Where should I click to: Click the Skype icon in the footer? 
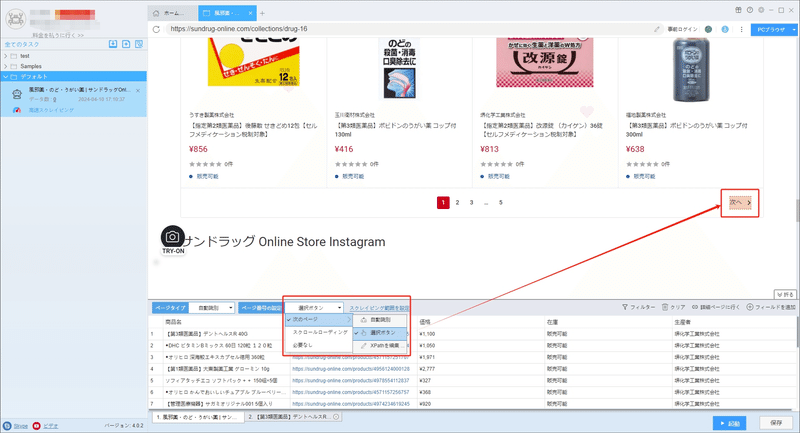tap(7, 426)
